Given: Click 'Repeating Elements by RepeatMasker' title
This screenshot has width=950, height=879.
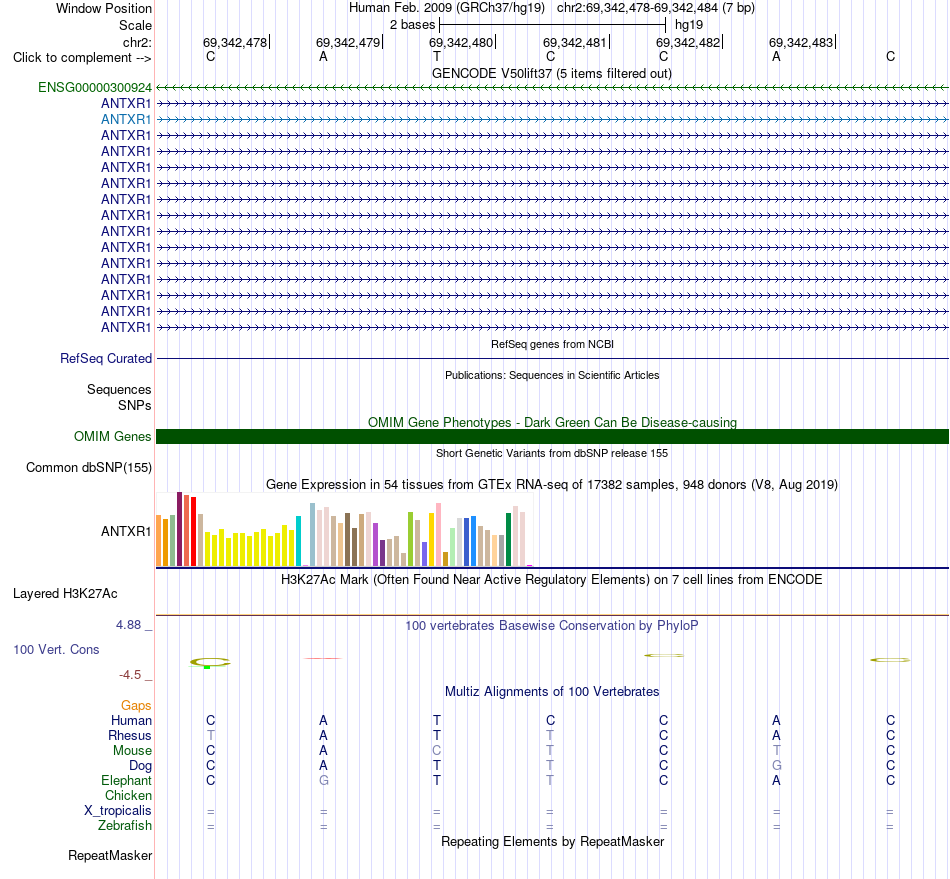Looking at the screenshot, I should point(553,841).
